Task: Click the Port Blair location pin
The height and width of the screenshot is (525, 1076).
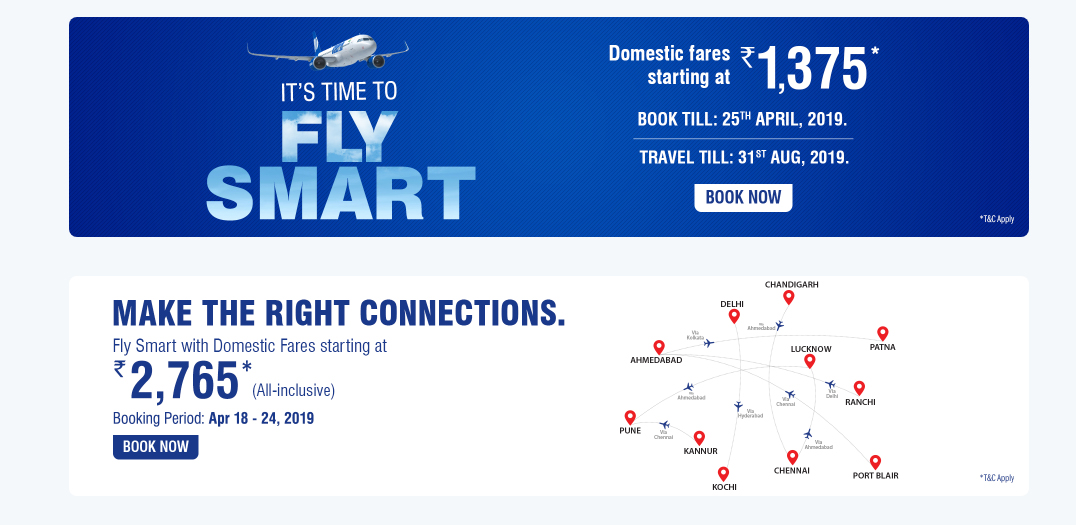Action: (x=875, y=462)
